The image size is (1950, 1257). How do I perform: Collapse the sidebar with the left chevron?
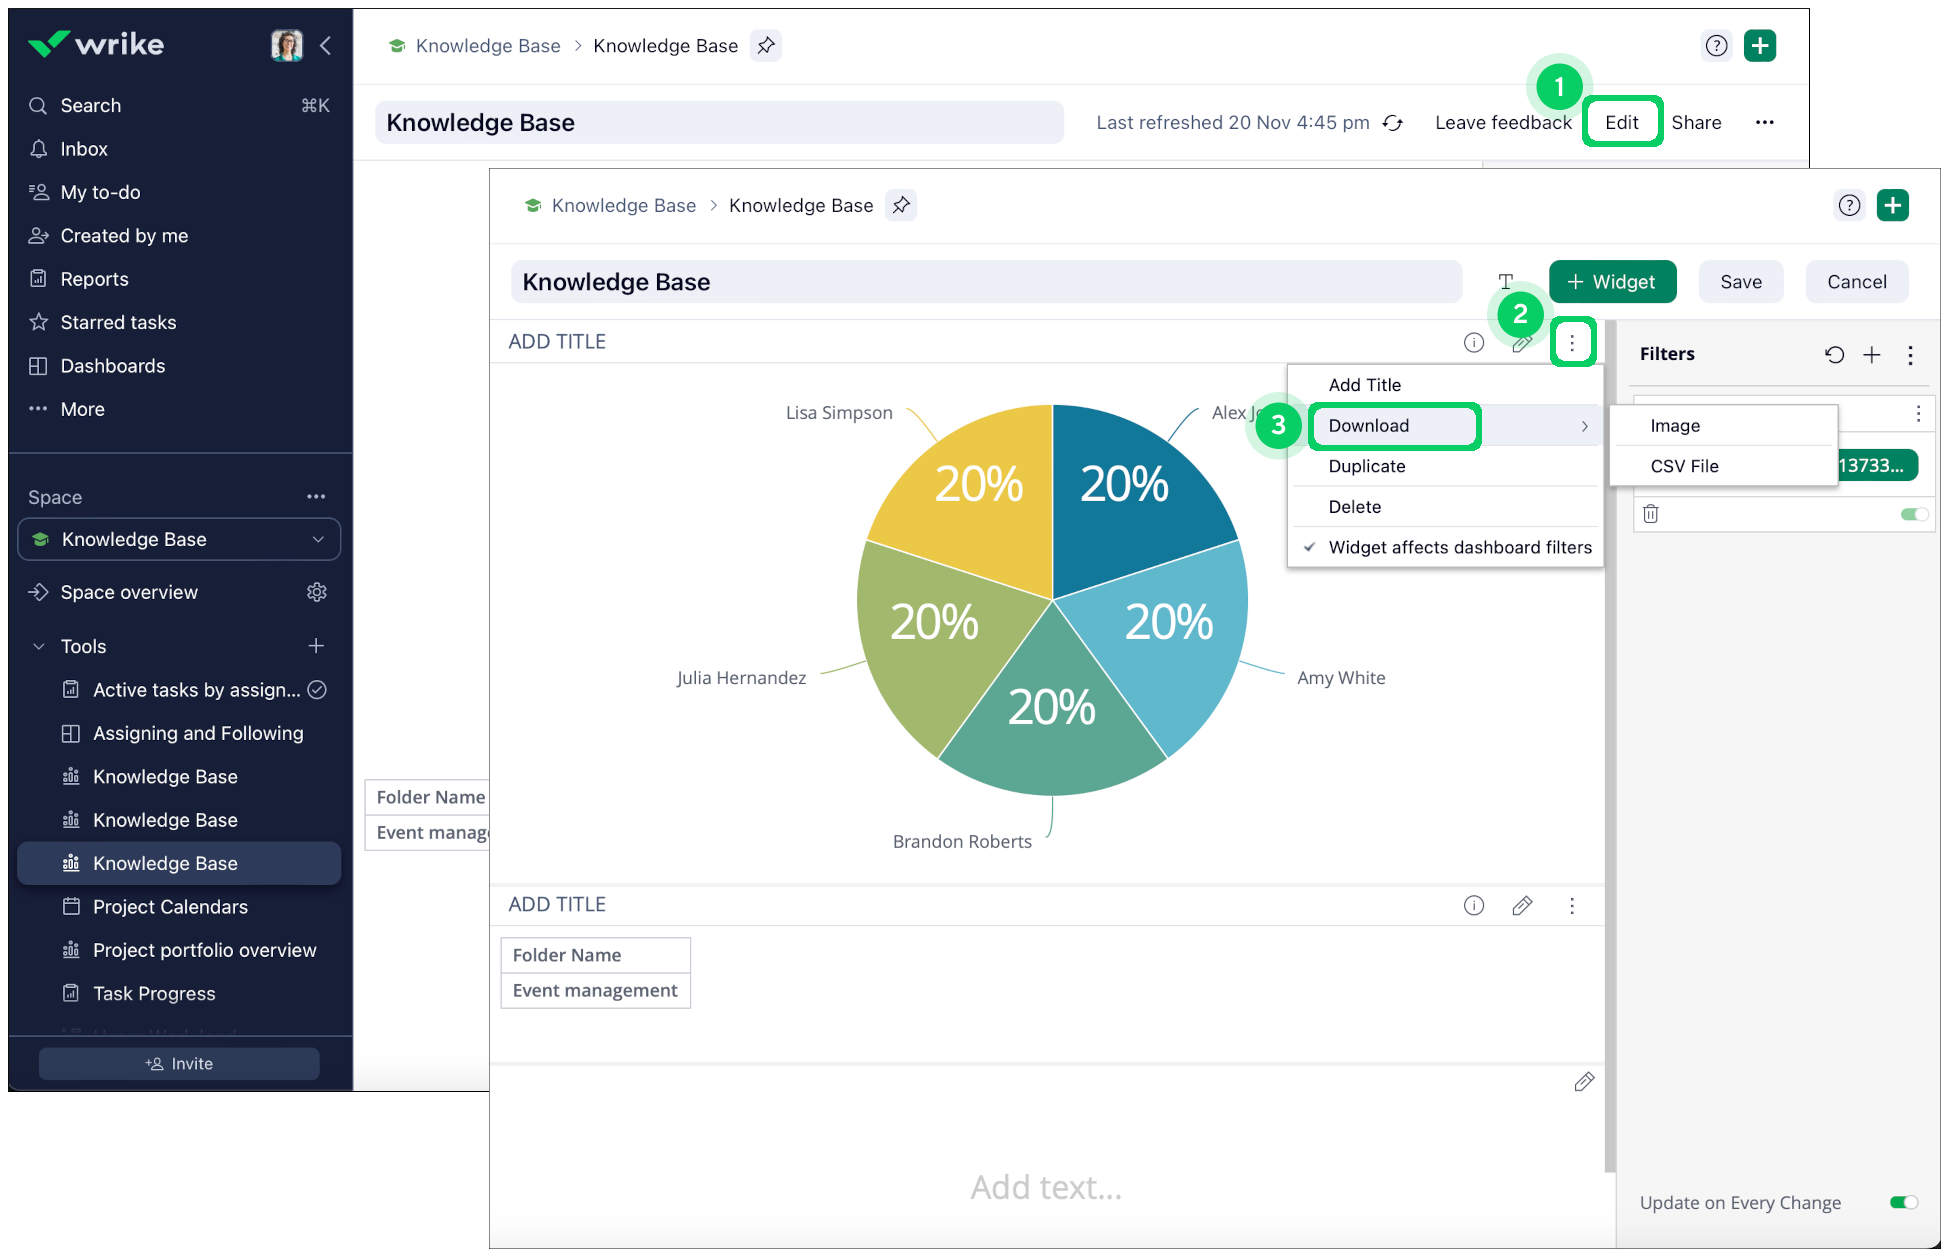point(326,45)
